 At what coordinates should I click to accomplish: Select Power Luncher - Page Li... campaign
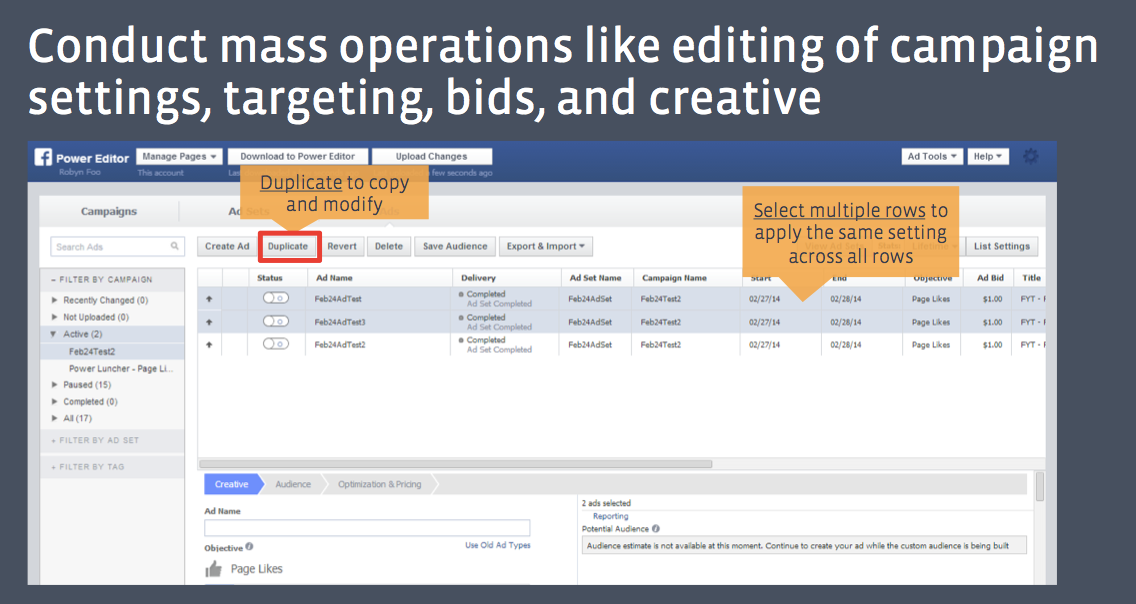pyautogui.click(x=121, y=369)
